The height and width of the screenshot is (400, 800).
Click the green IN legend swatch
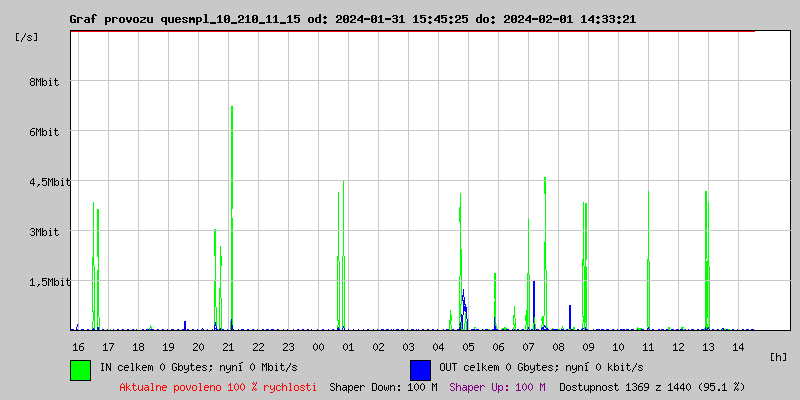click(80, 369)
